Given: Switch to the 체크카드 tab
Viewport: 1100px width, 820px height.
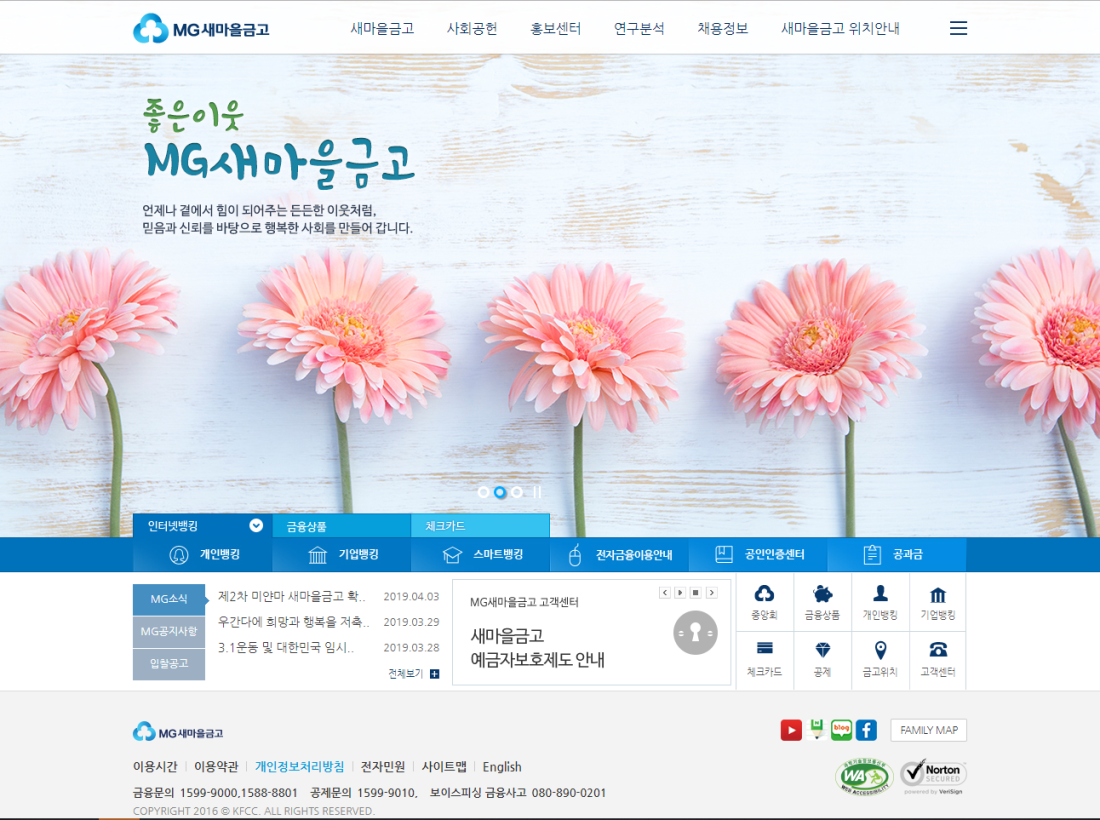Looking at the screenshot, I should [481, 526].
